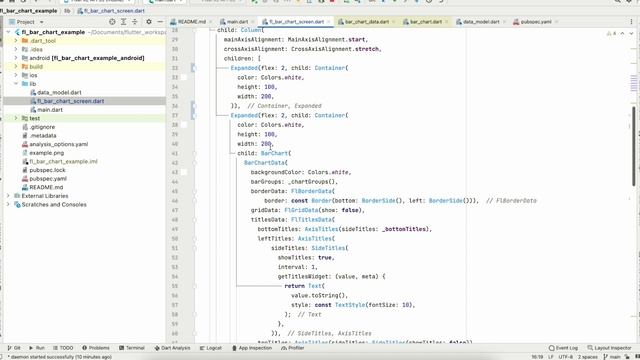Viewport: 640px width, 360px height.
Task: Jump to next highlighted error arrow
Action: tap(631, 33)
